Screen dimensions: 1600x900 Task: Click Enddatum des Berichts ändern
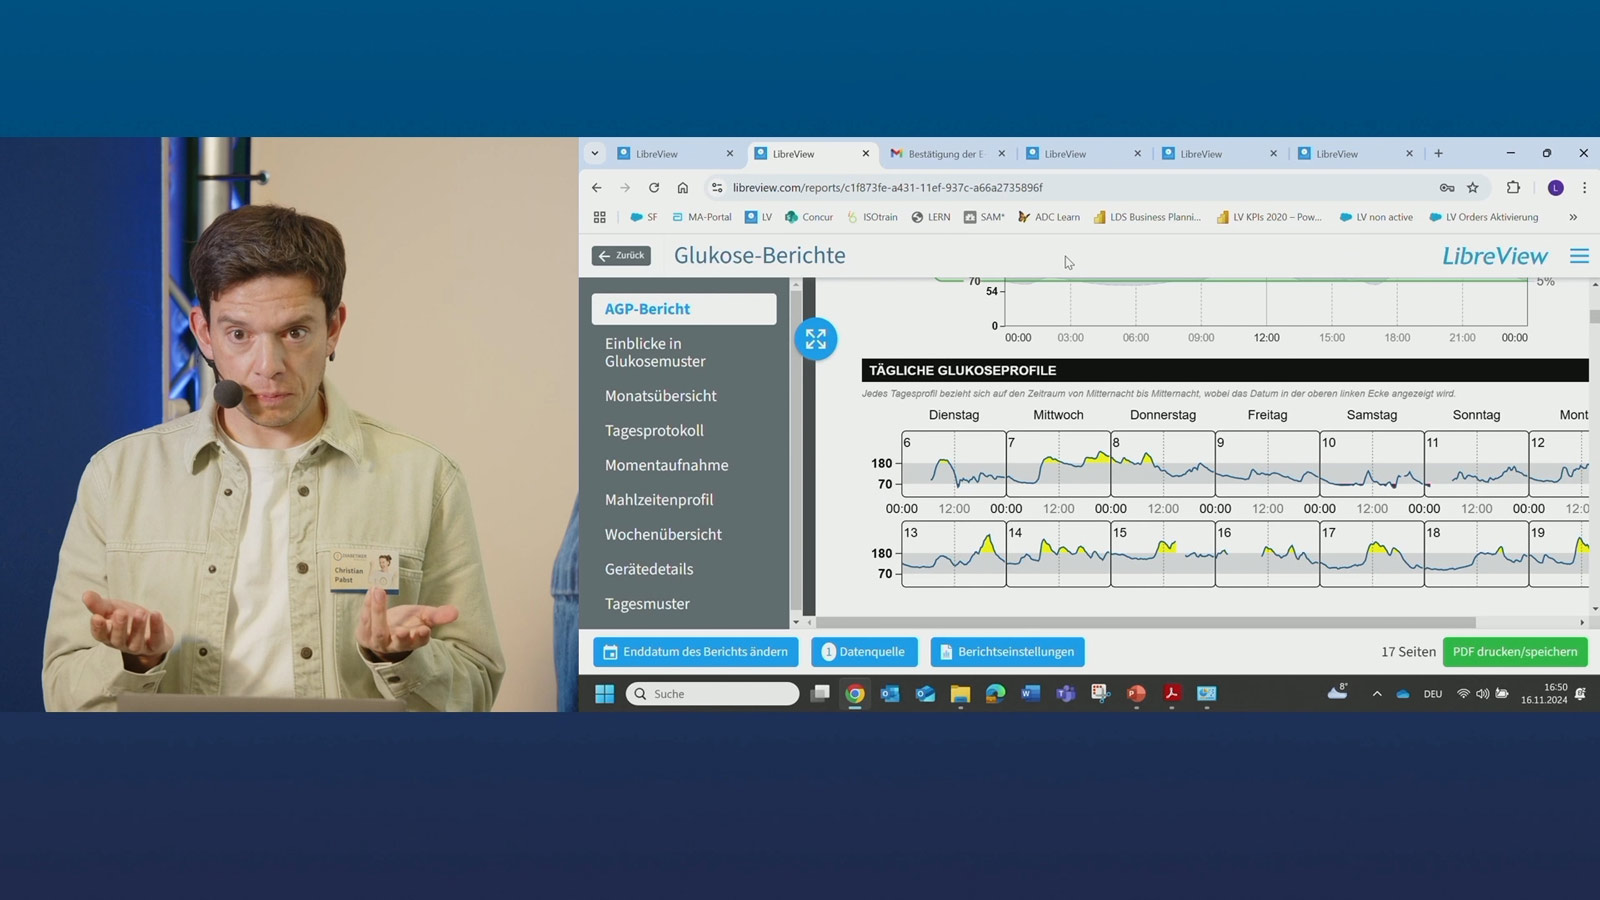695,652
